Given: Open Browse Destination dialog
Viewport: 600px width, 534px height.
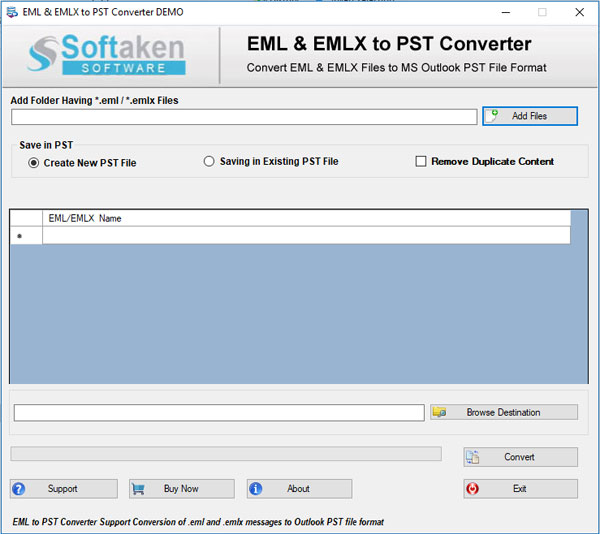Looking at the screenshot, I should tap(504, 412).
